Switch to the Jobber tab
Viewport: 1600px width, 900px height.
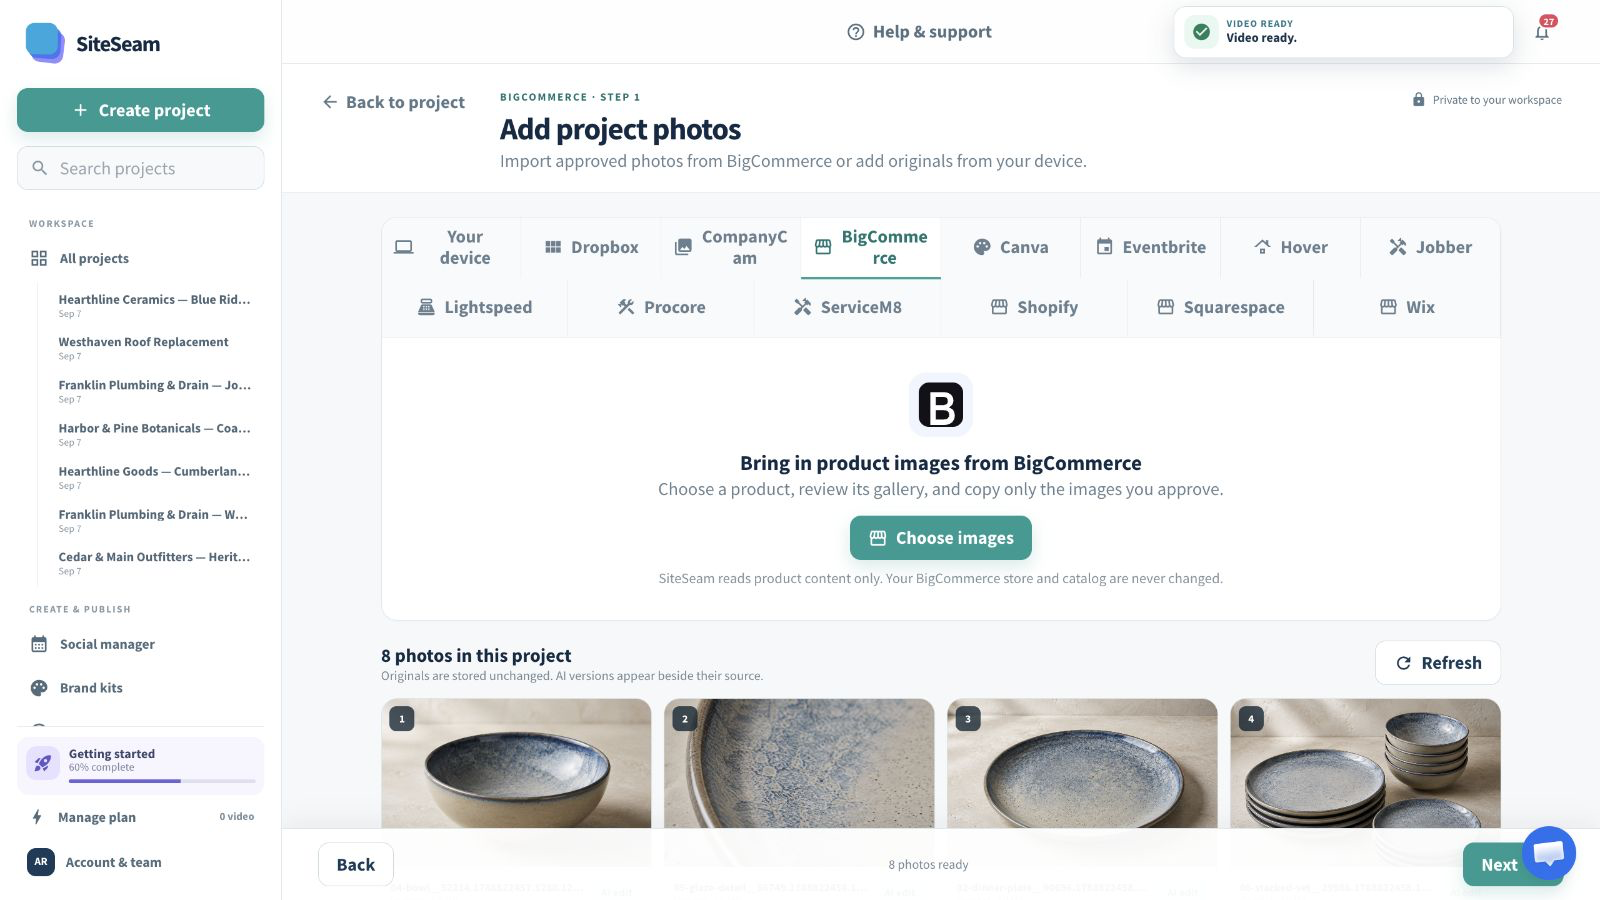(x=1431, y=247)
